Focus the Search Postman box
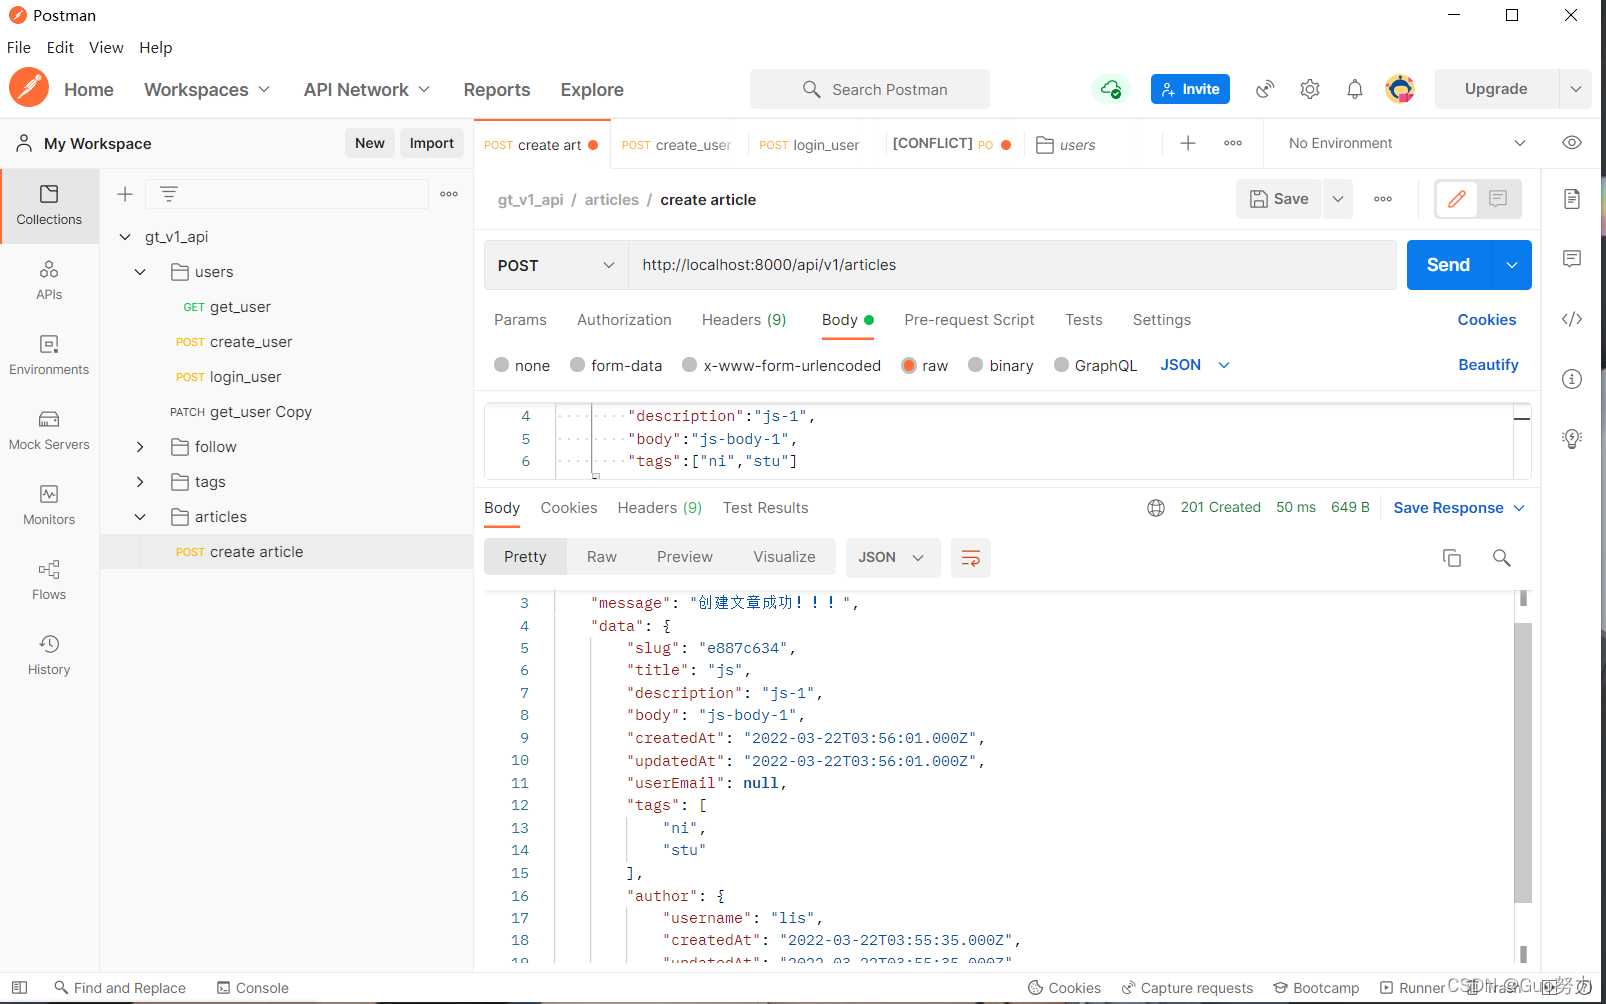Viewport: 1606px width, 1004px height. [870, 89]
